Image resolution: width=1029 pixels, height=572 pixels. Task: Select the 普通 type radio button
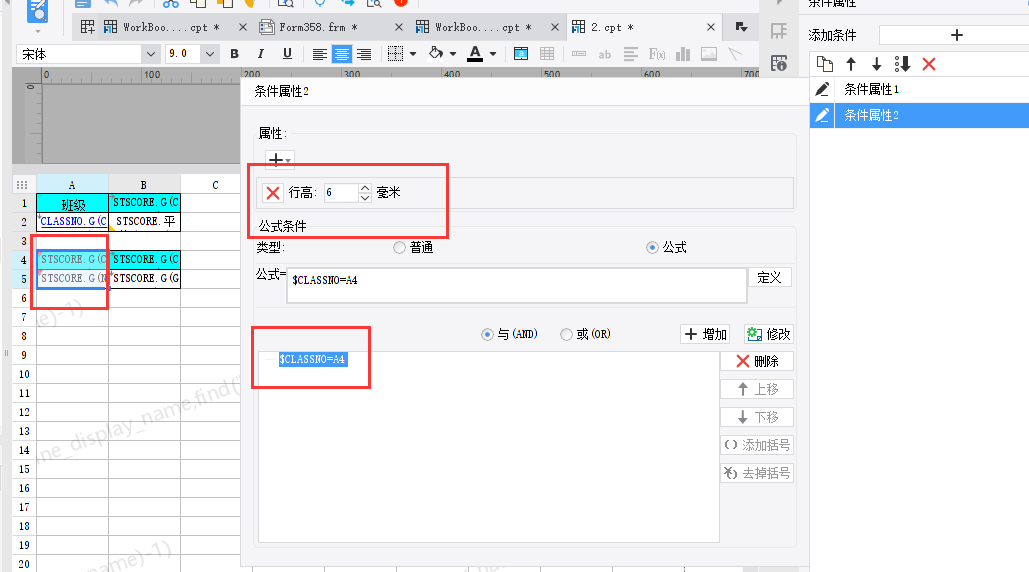click(399, 247)
